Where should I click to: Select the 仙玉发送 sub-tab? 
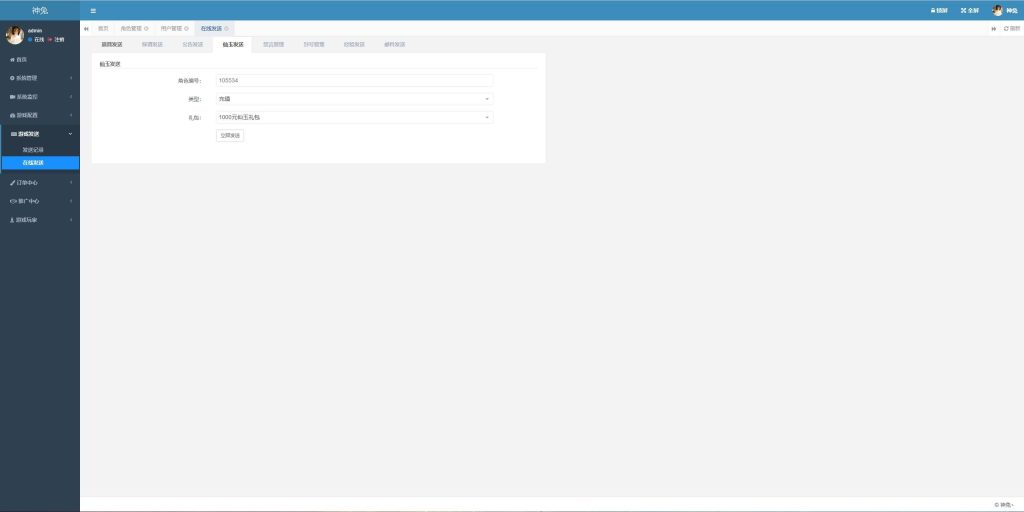pos(233,45)
